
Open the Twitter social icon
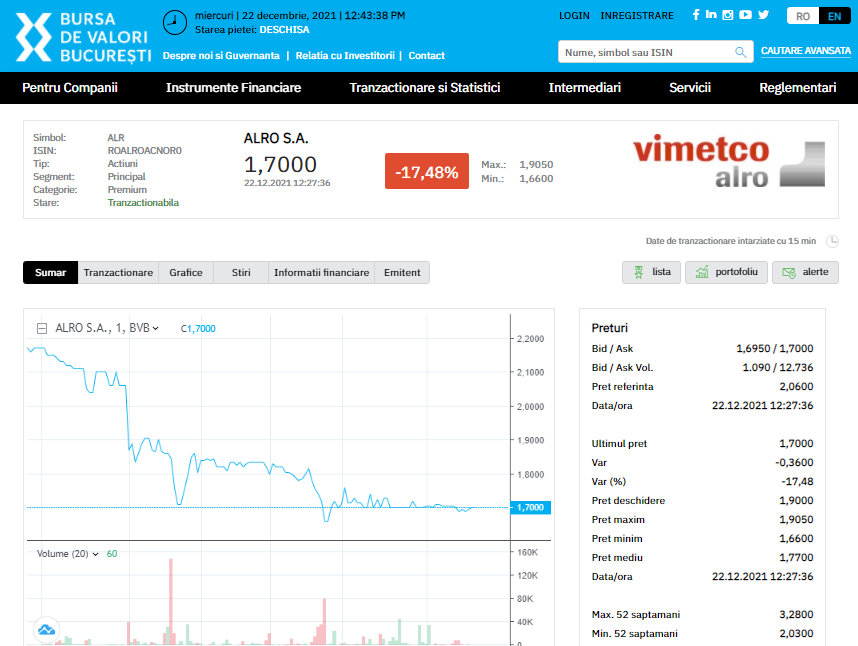click(x=763, y=15)
